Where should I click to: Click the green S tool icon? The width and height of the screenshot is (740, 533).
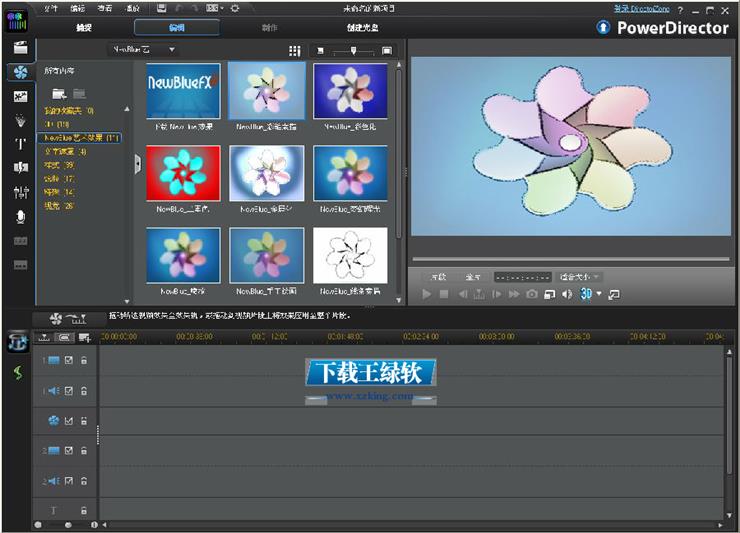18,372
